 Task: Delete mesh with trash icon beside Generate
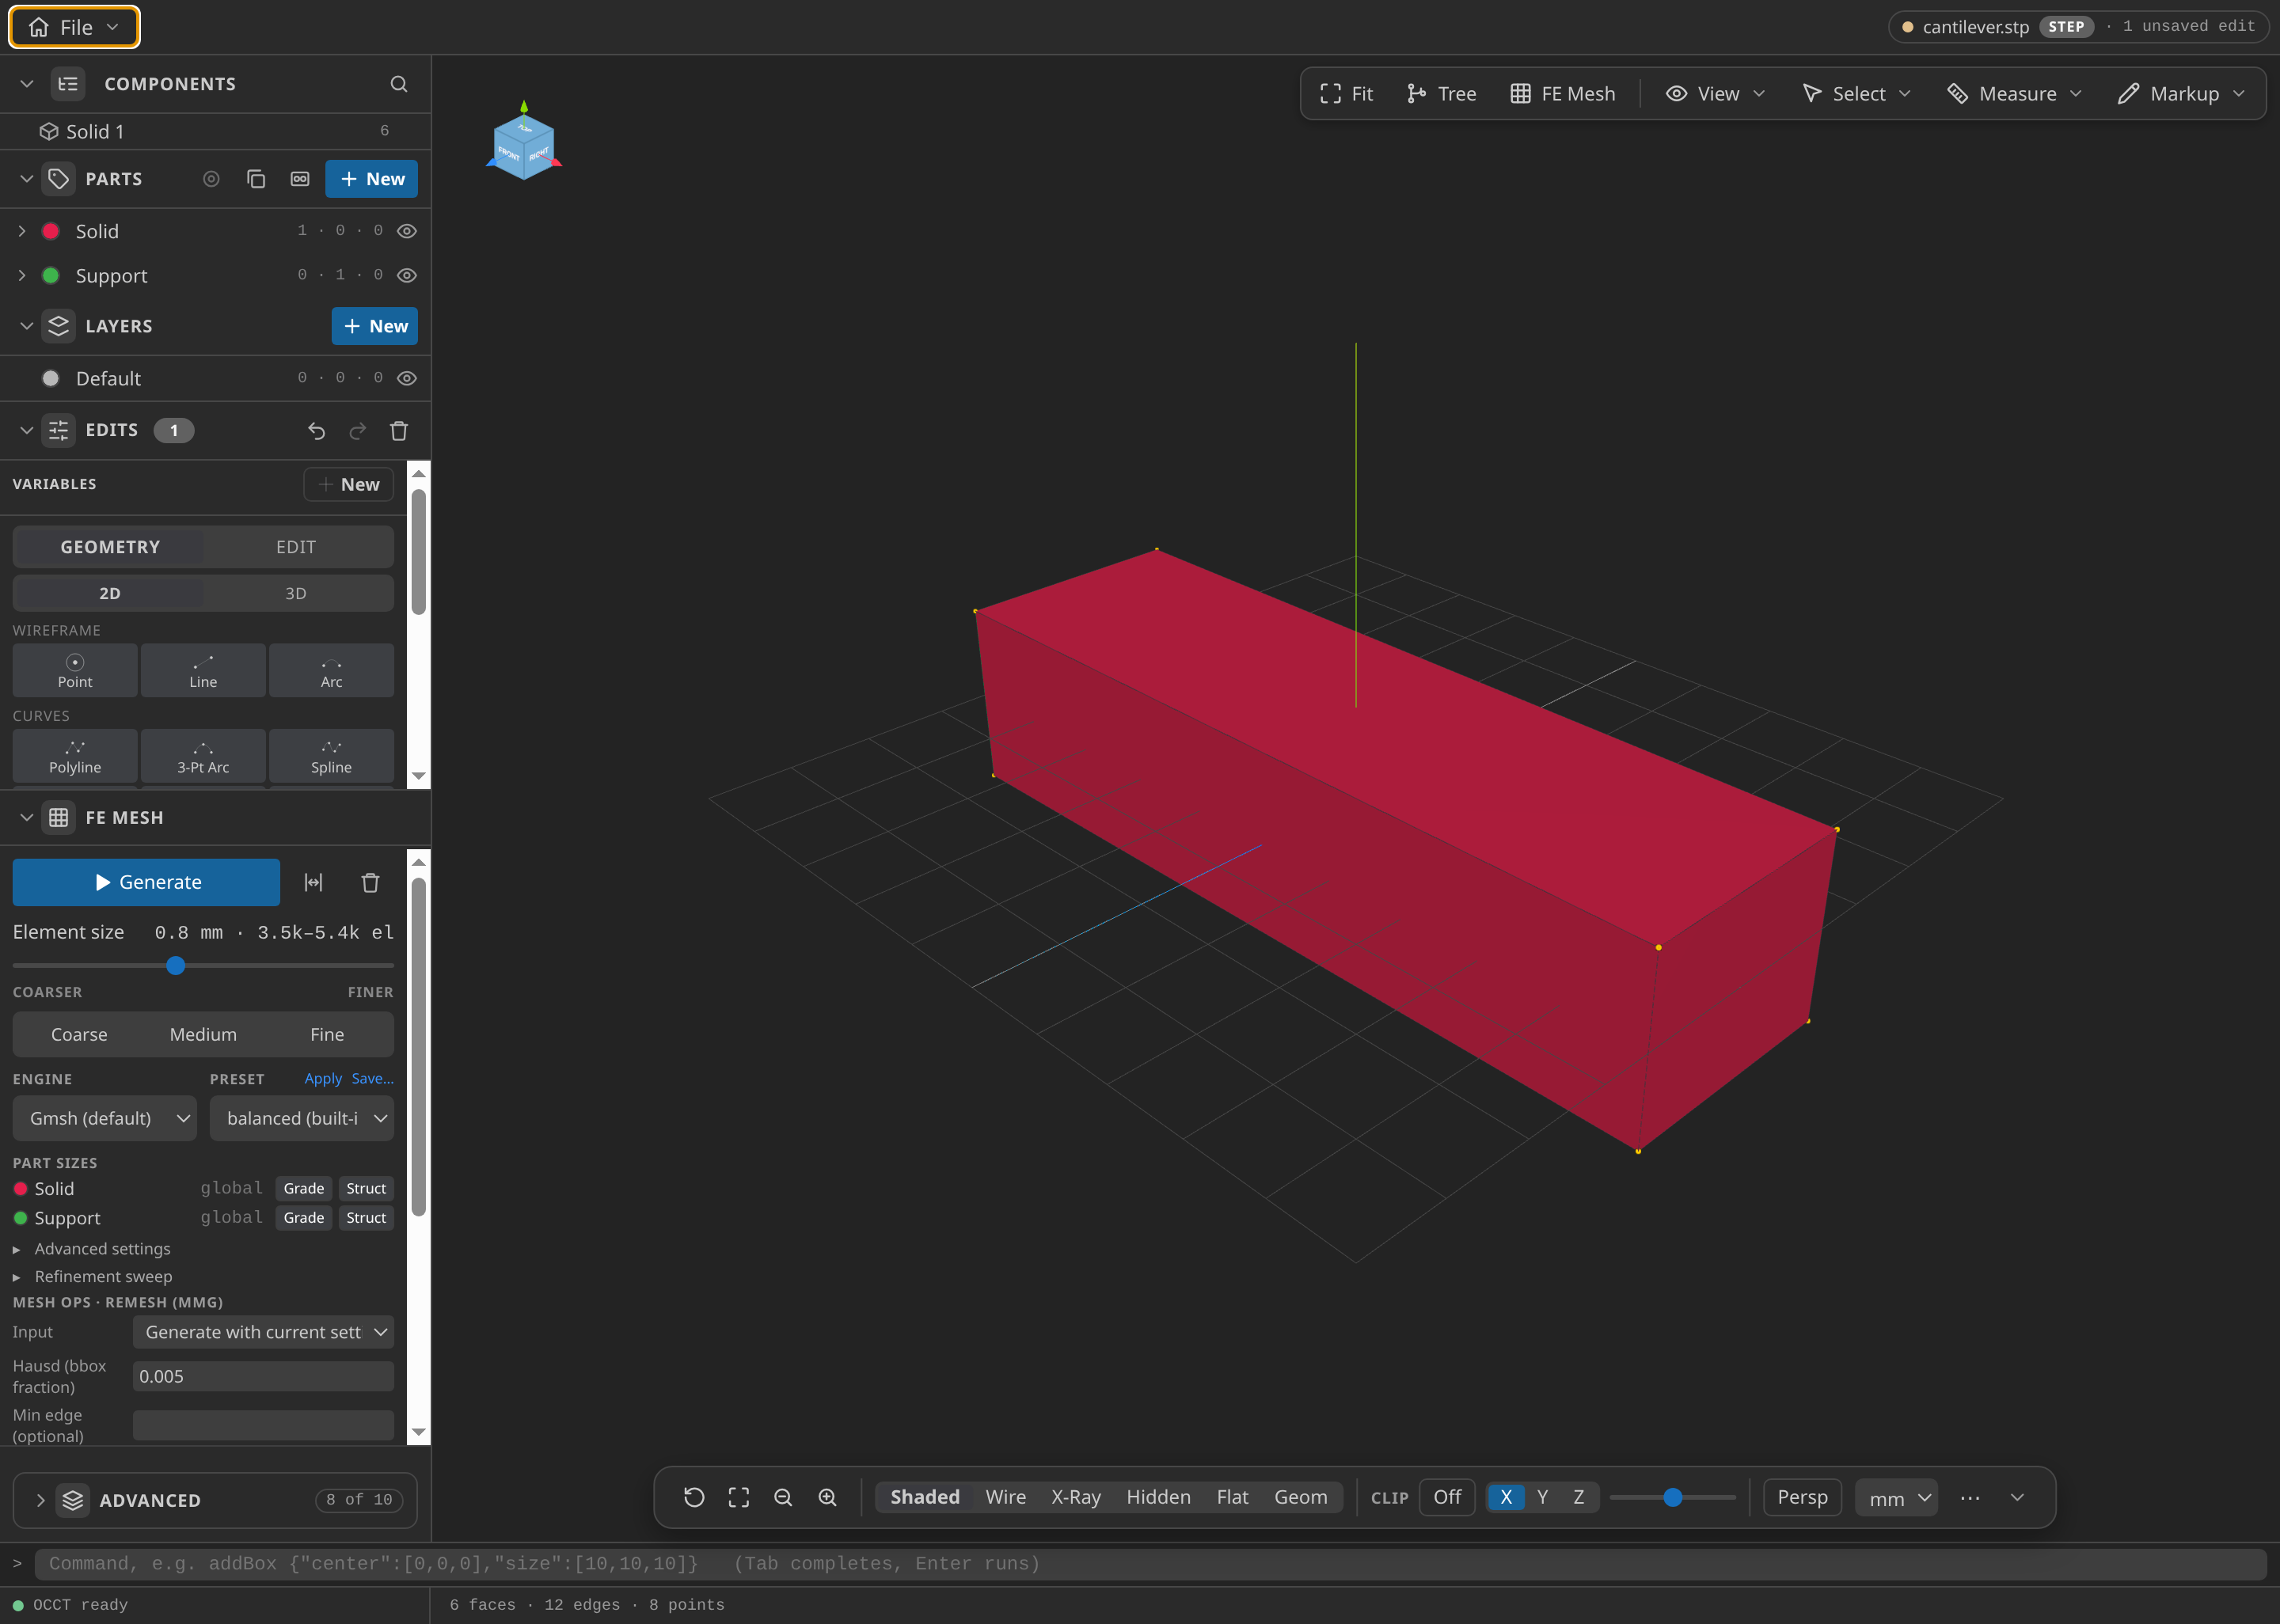(x=370, y=882)
